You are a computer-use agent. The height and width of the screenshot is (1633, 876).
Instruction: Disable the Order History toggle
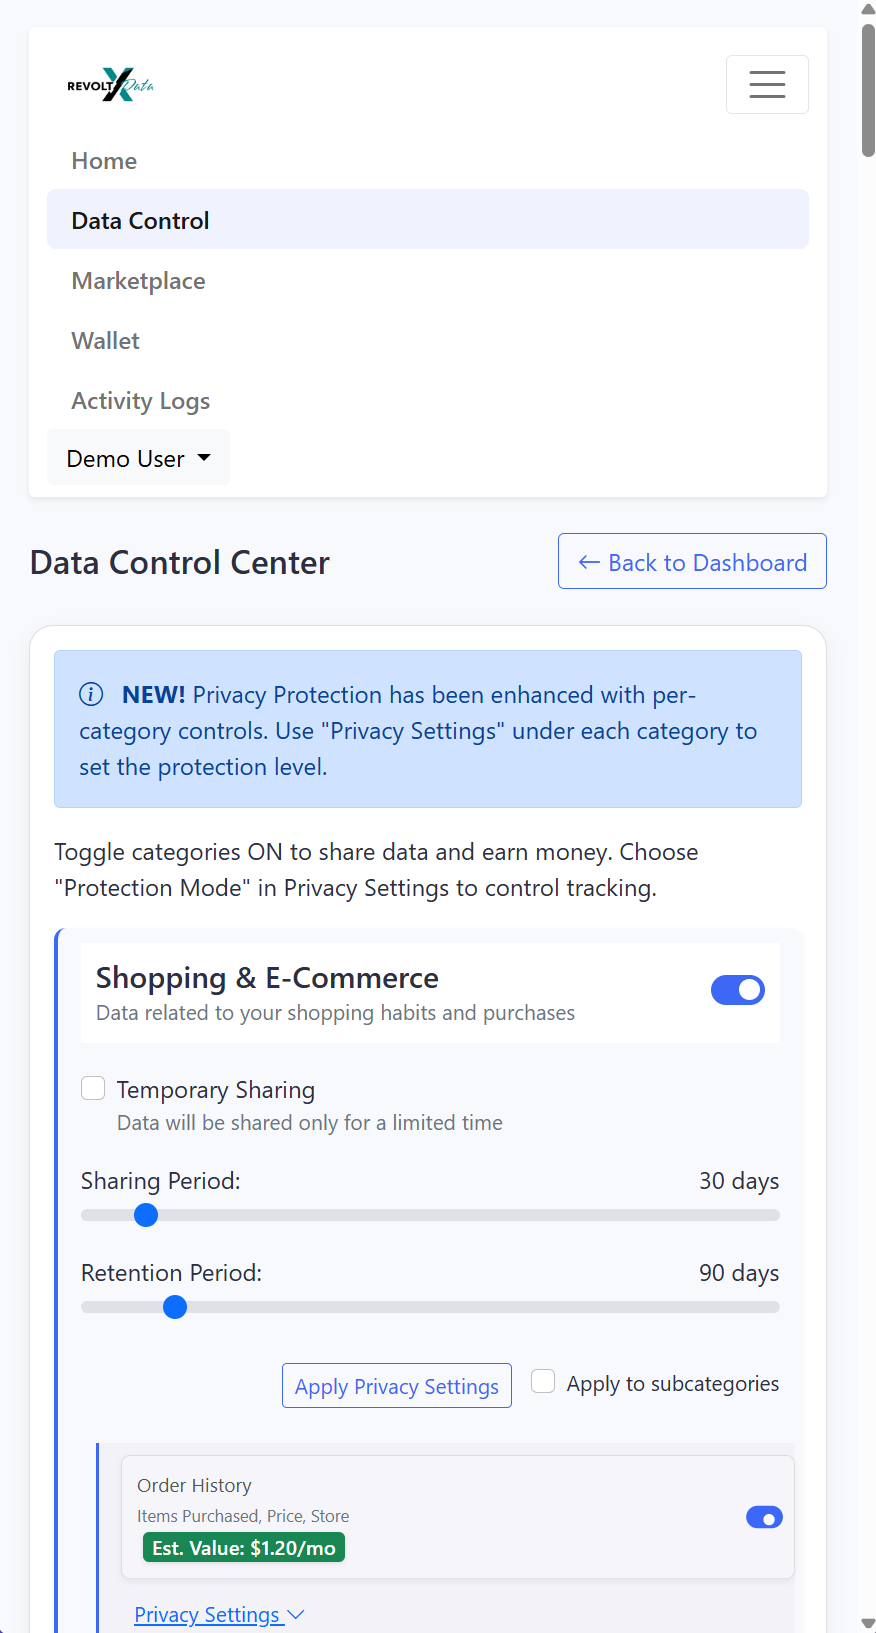coord(764,1517)
